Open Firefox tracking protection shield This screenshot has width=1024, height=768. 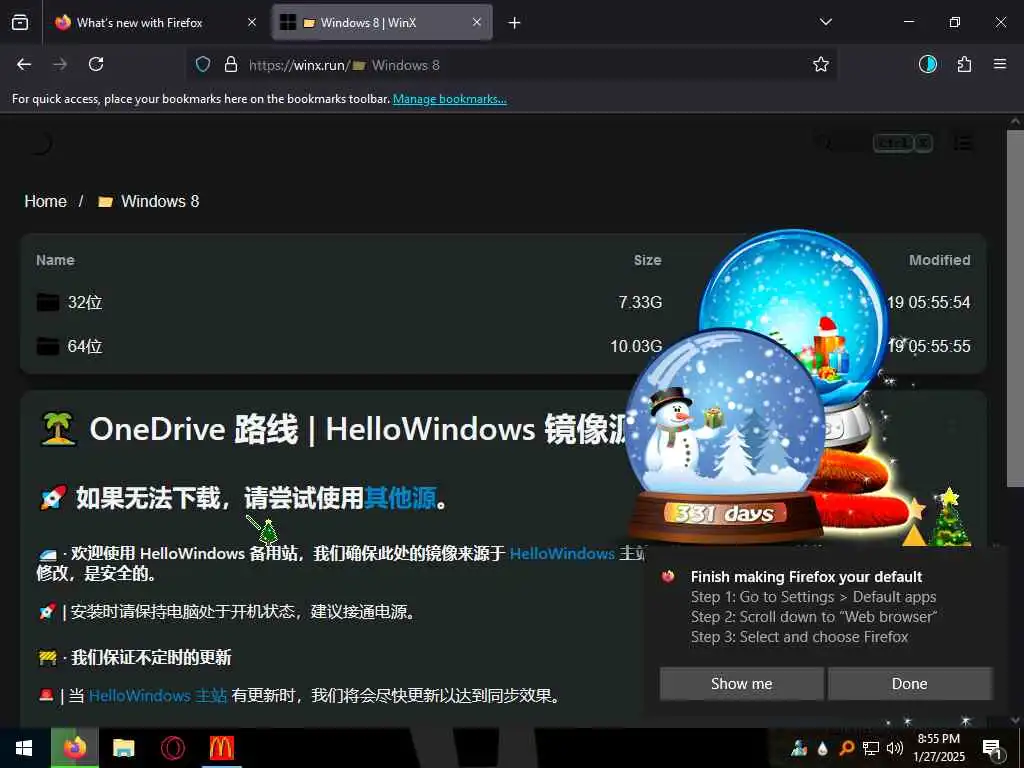[x=203, y=64]
